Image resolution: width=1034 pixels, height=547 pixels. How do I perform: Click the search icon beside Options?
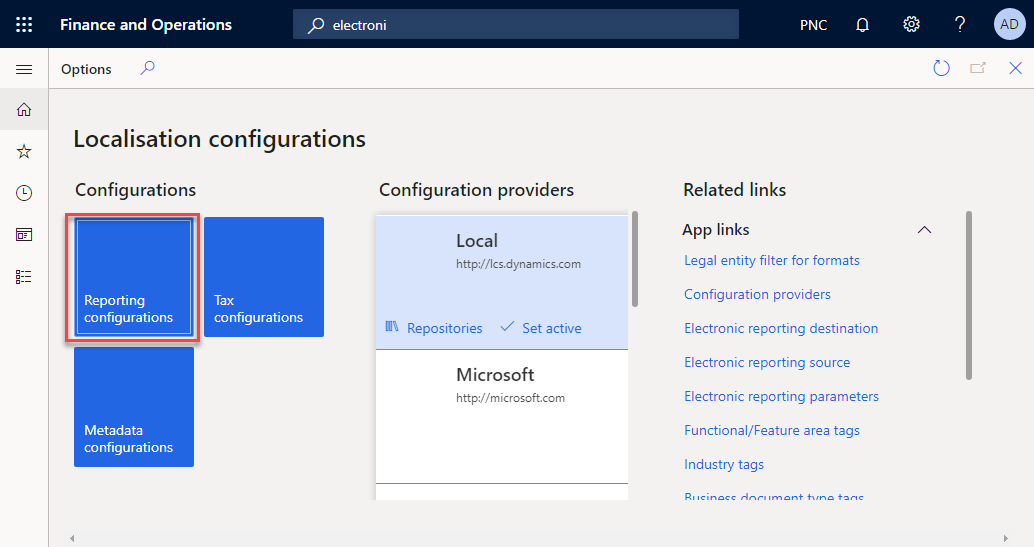pyautogui.click(x=147, y=68)
